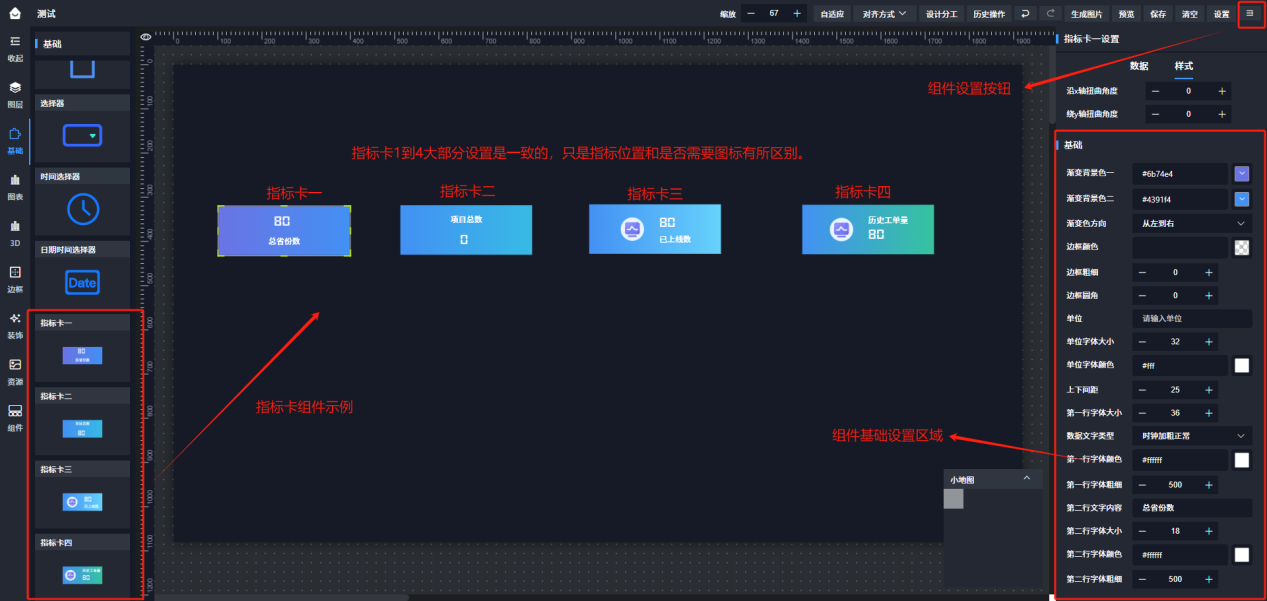
Task: Increase 边框粗细 value
Action: [1209, 272]
